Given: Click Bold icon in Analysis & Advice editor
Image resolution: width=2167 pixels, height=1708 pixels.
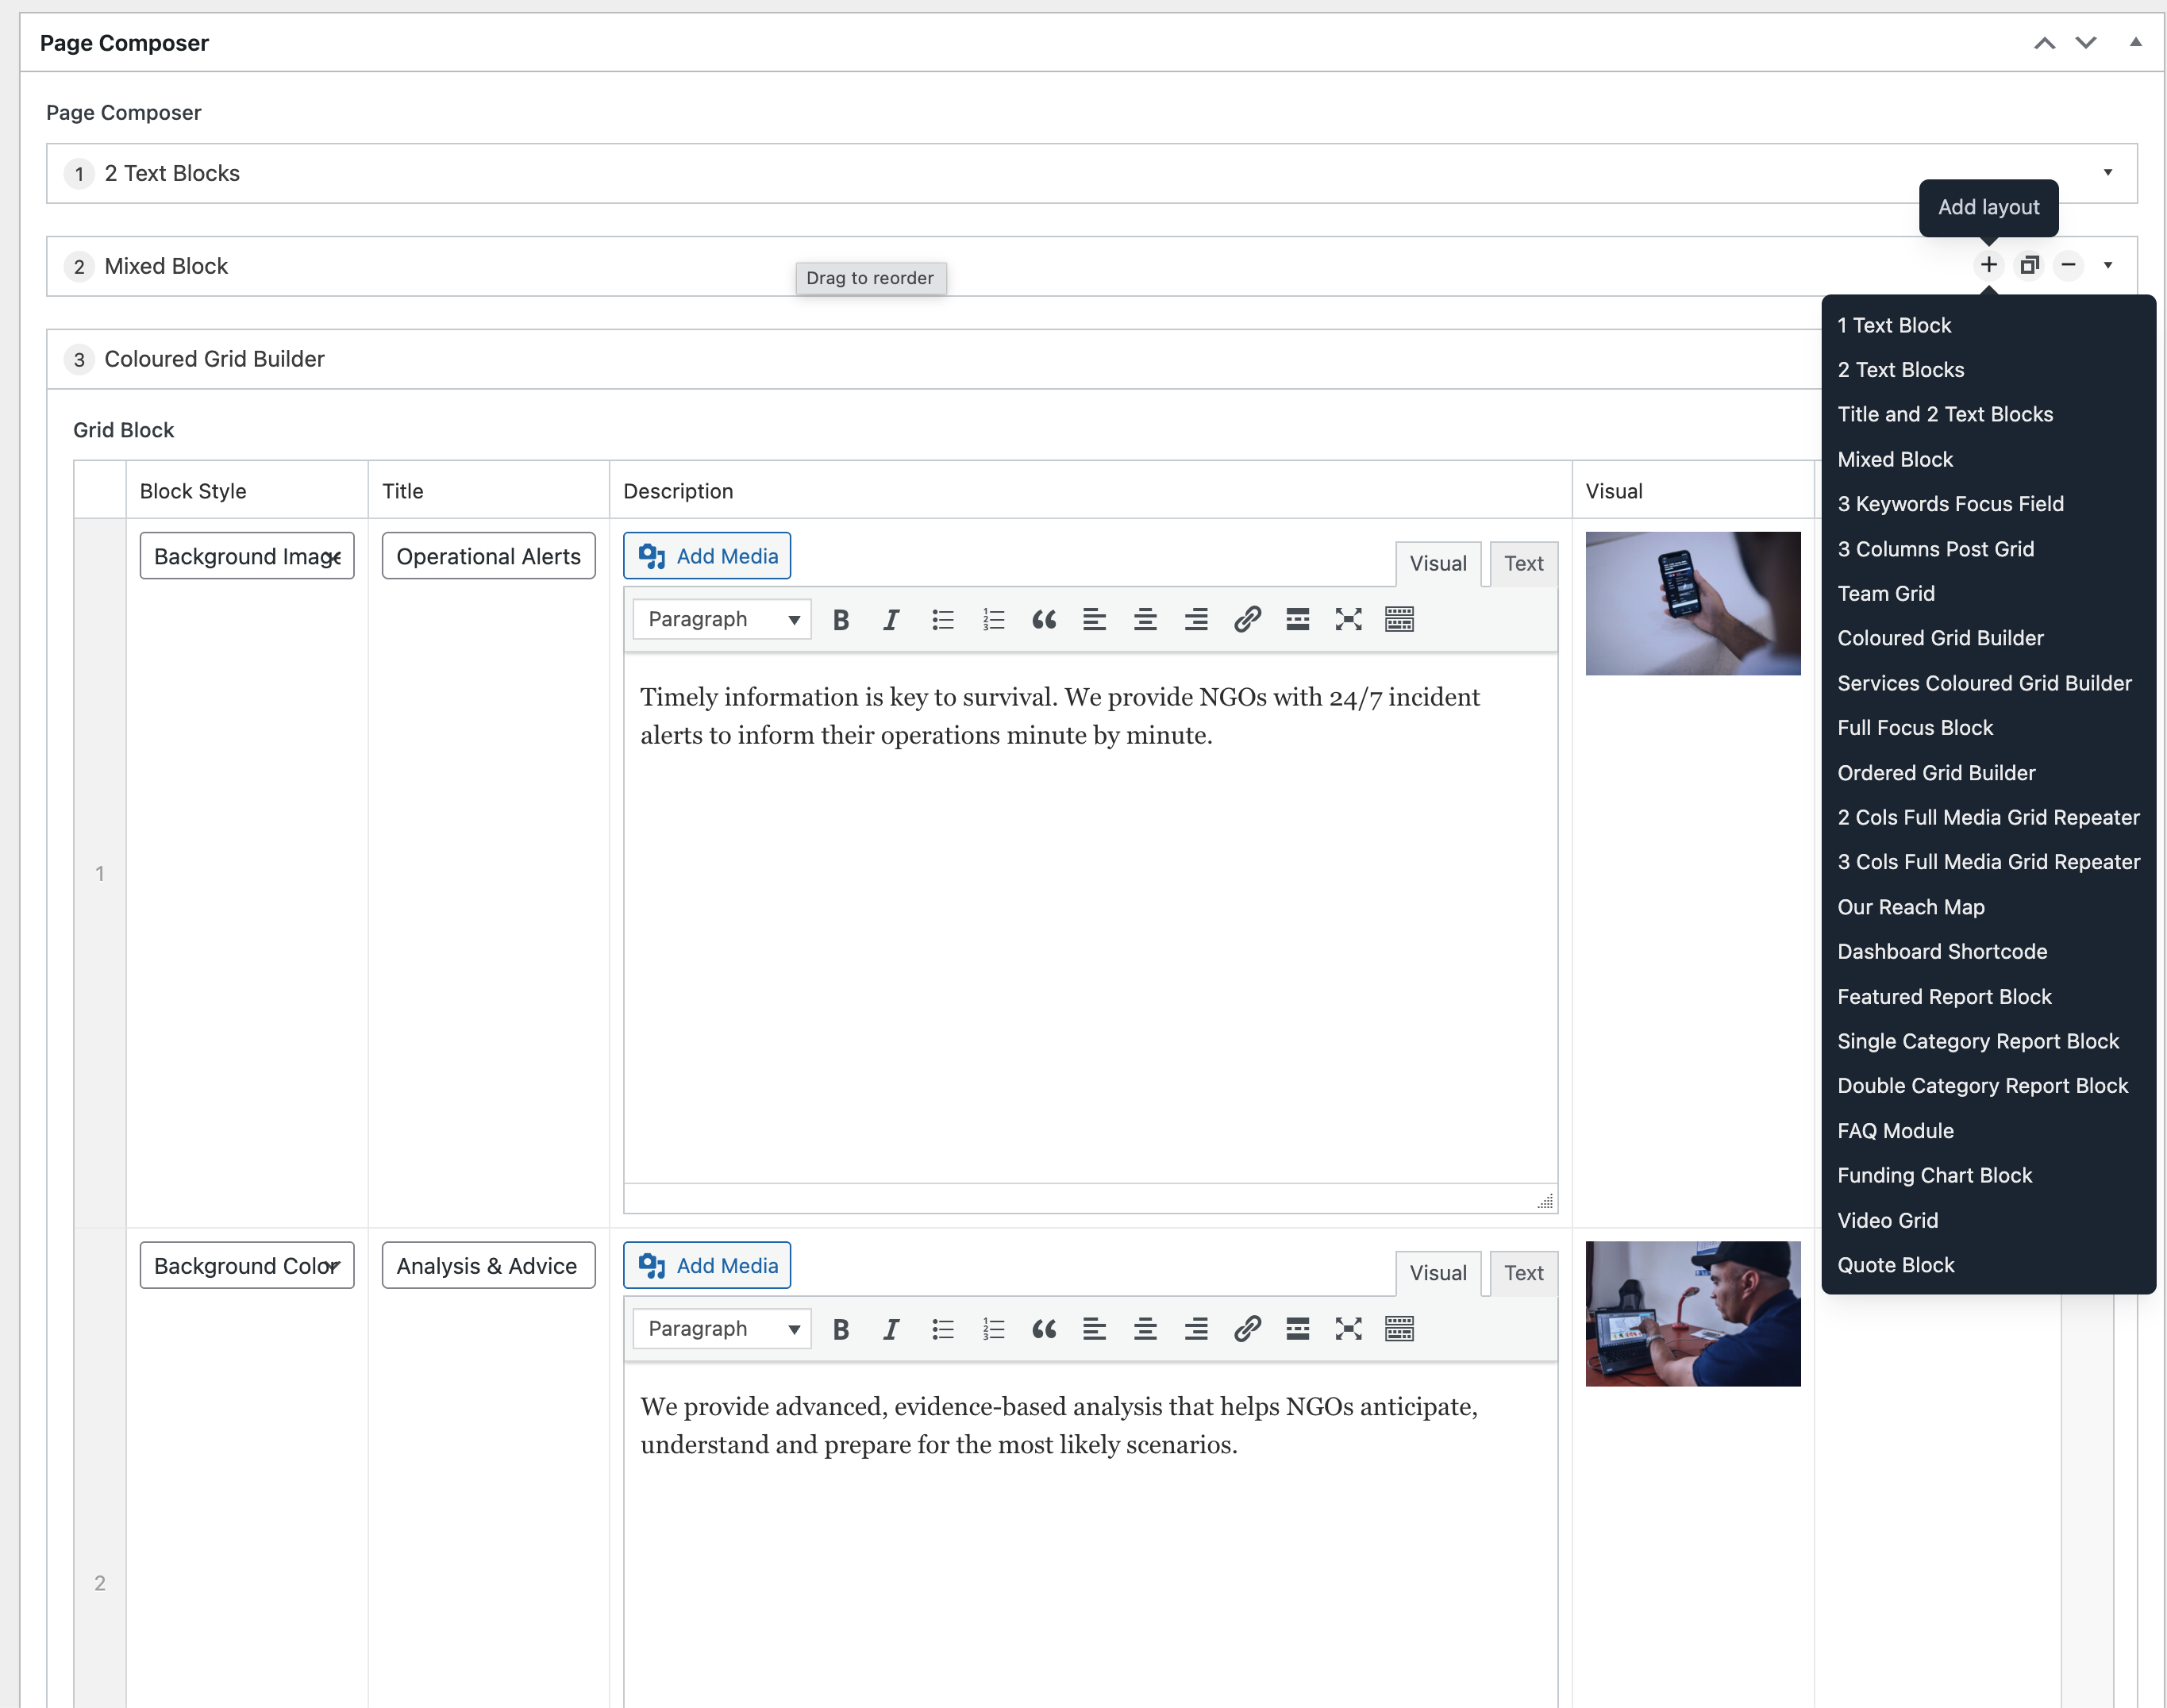Looking at the screenshot, I should (841, 1329).
